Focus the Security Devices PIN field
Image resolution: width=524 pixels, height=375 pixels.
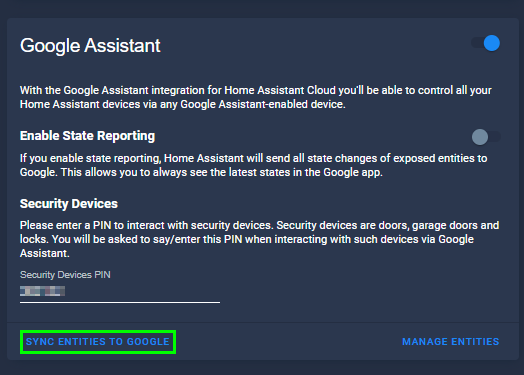point(120,291)
